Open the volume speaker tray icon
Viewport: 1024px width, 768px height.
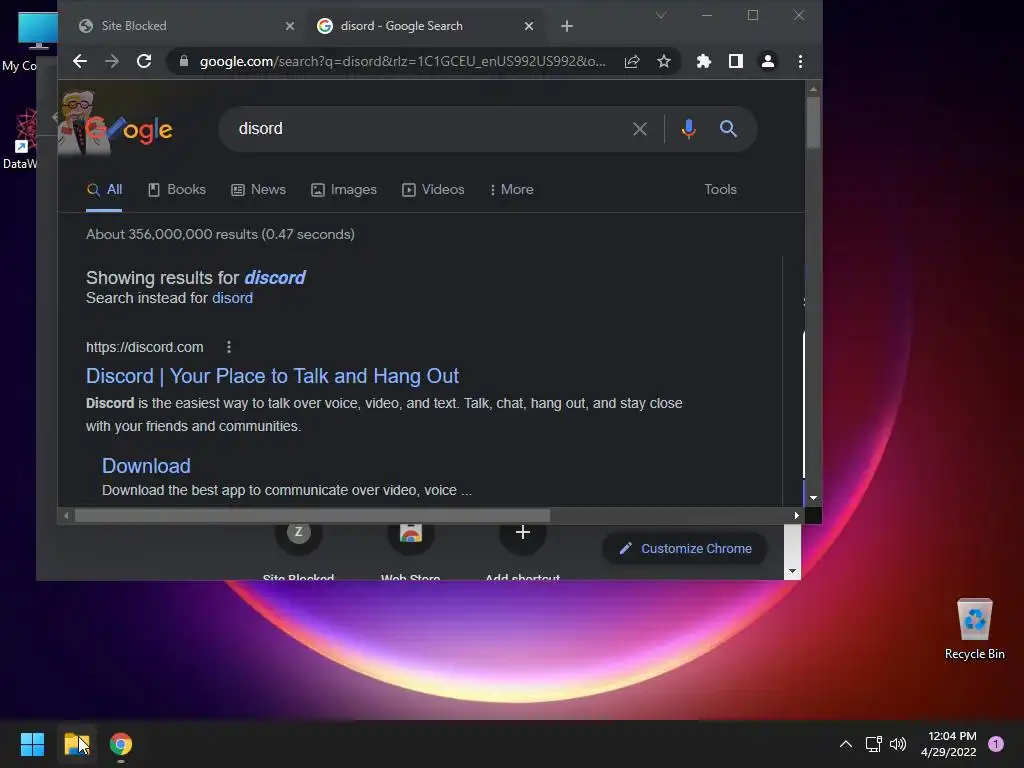click(x=898, y=744)
